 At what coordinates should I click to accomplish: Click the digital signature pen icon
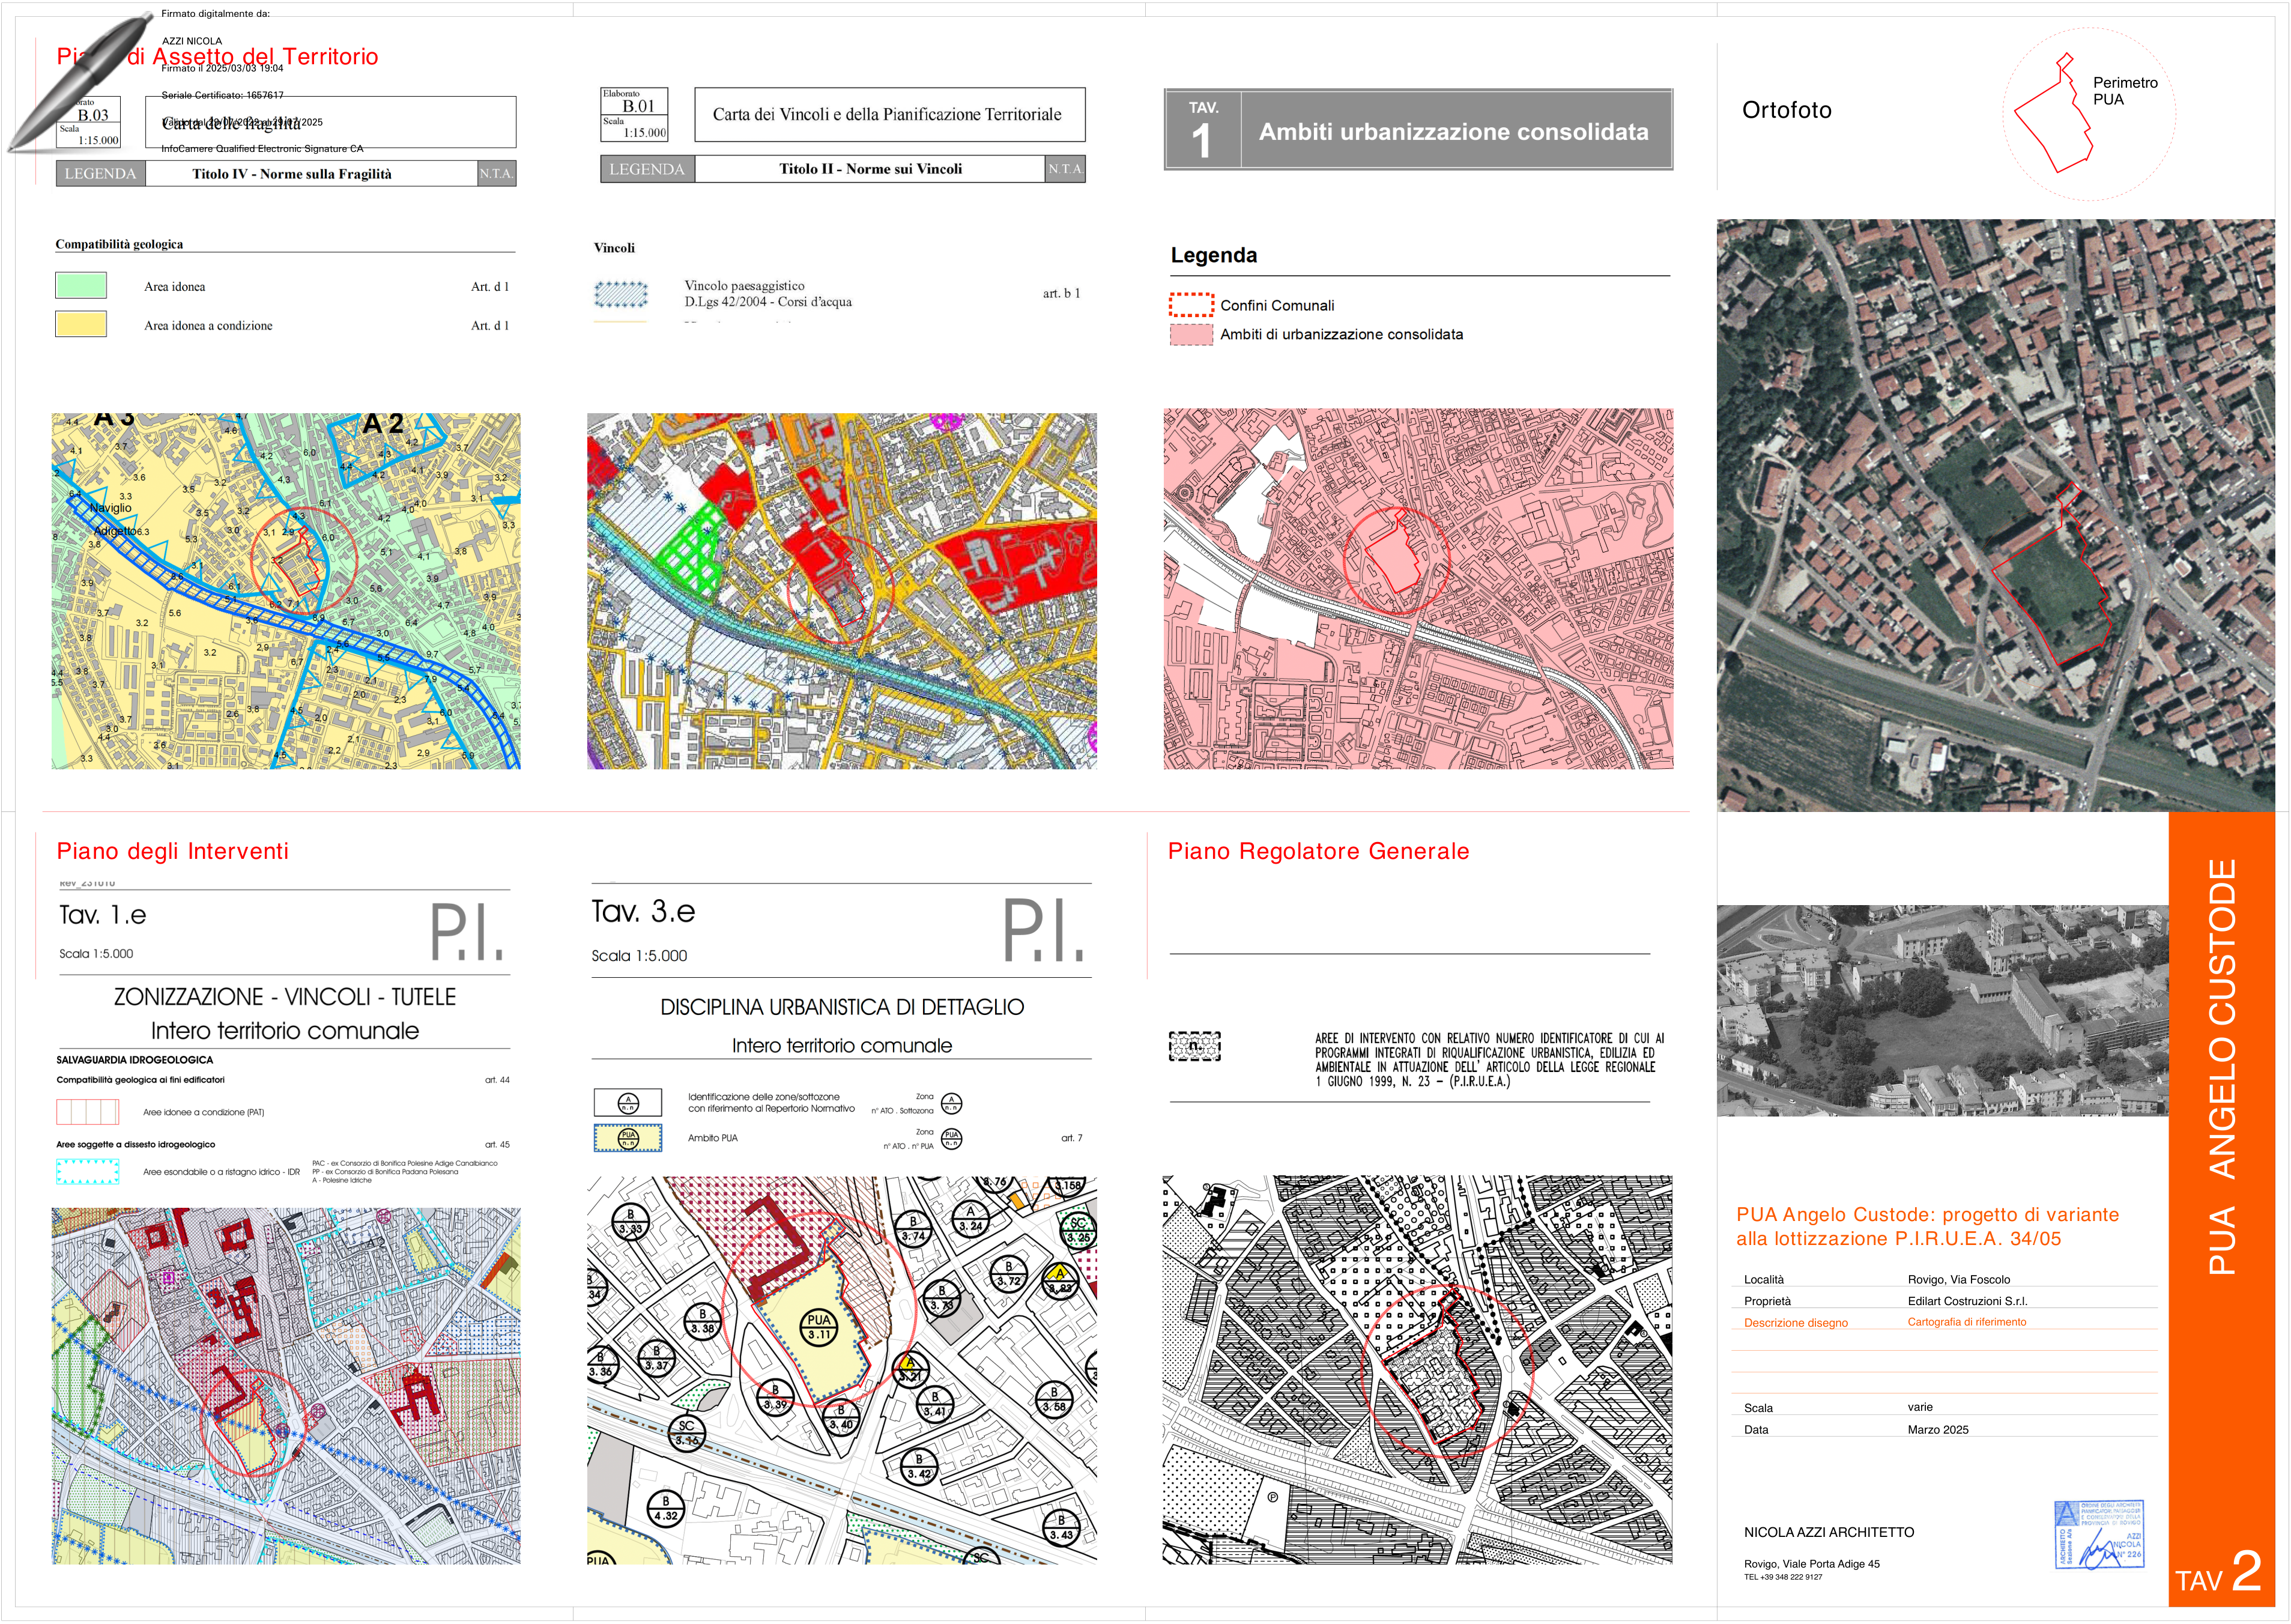[80, 83]
